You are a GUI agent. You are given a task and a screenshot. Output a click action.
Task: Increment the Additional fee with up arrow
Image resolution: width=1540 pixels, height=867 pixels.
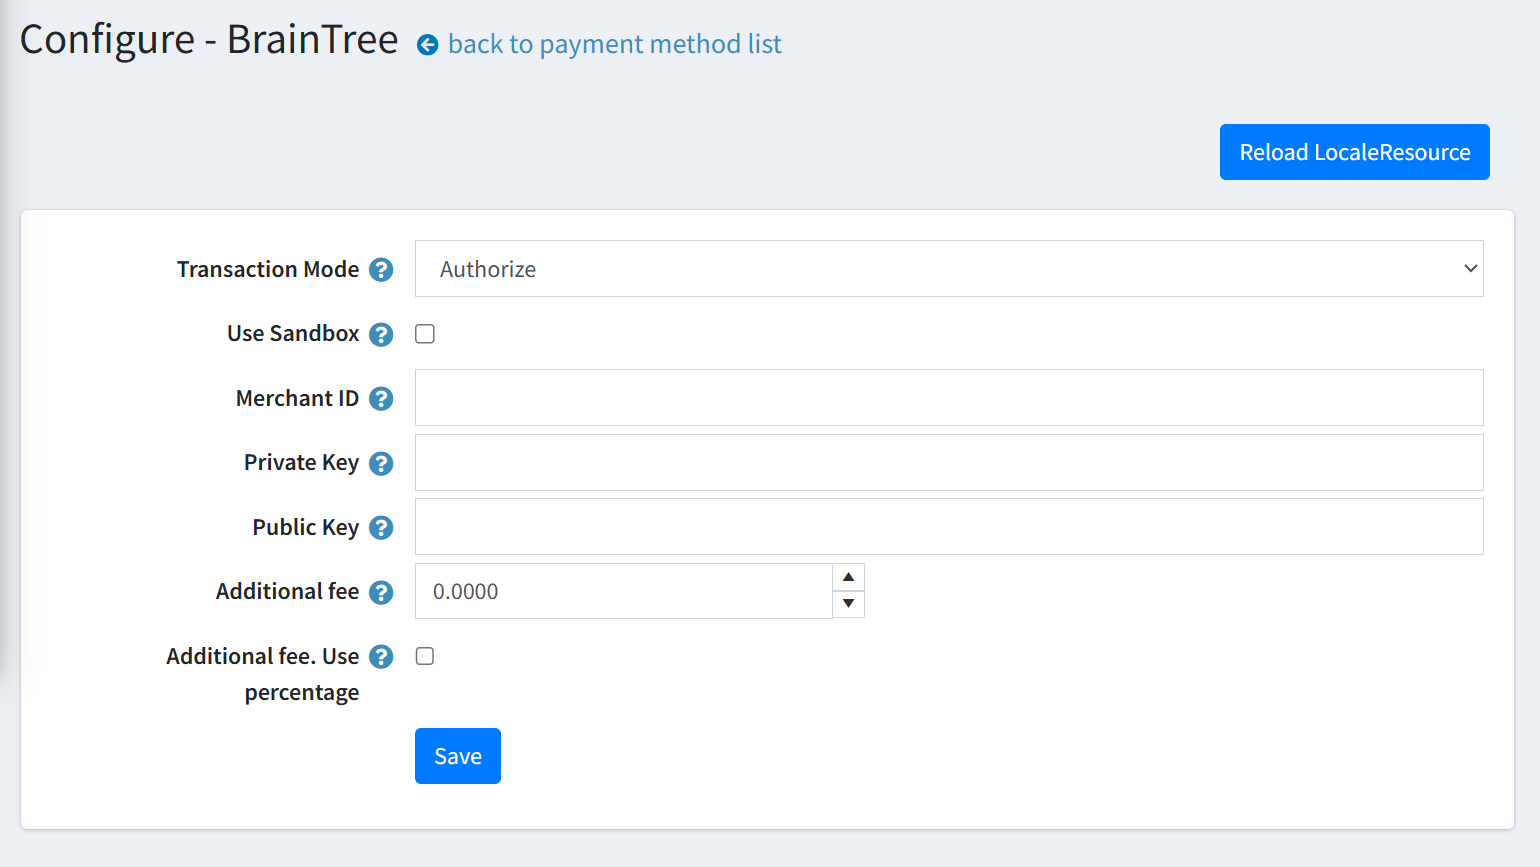coord(848,577)
